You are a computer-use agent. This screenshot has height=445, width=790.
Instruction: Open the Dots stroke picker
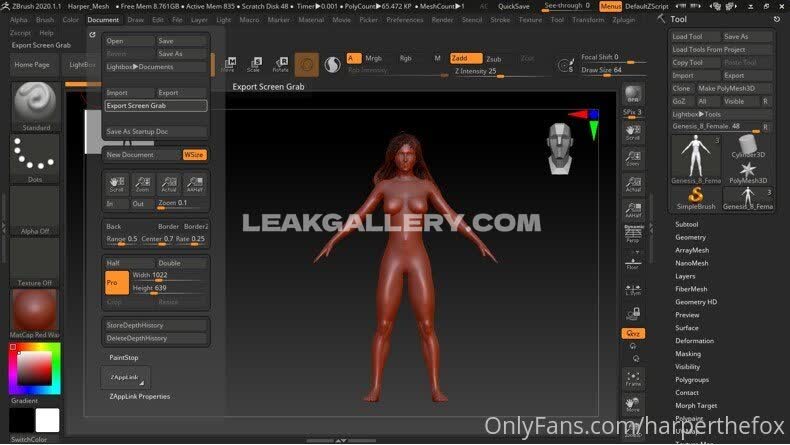pyautogui.click(x=35, y=159)
